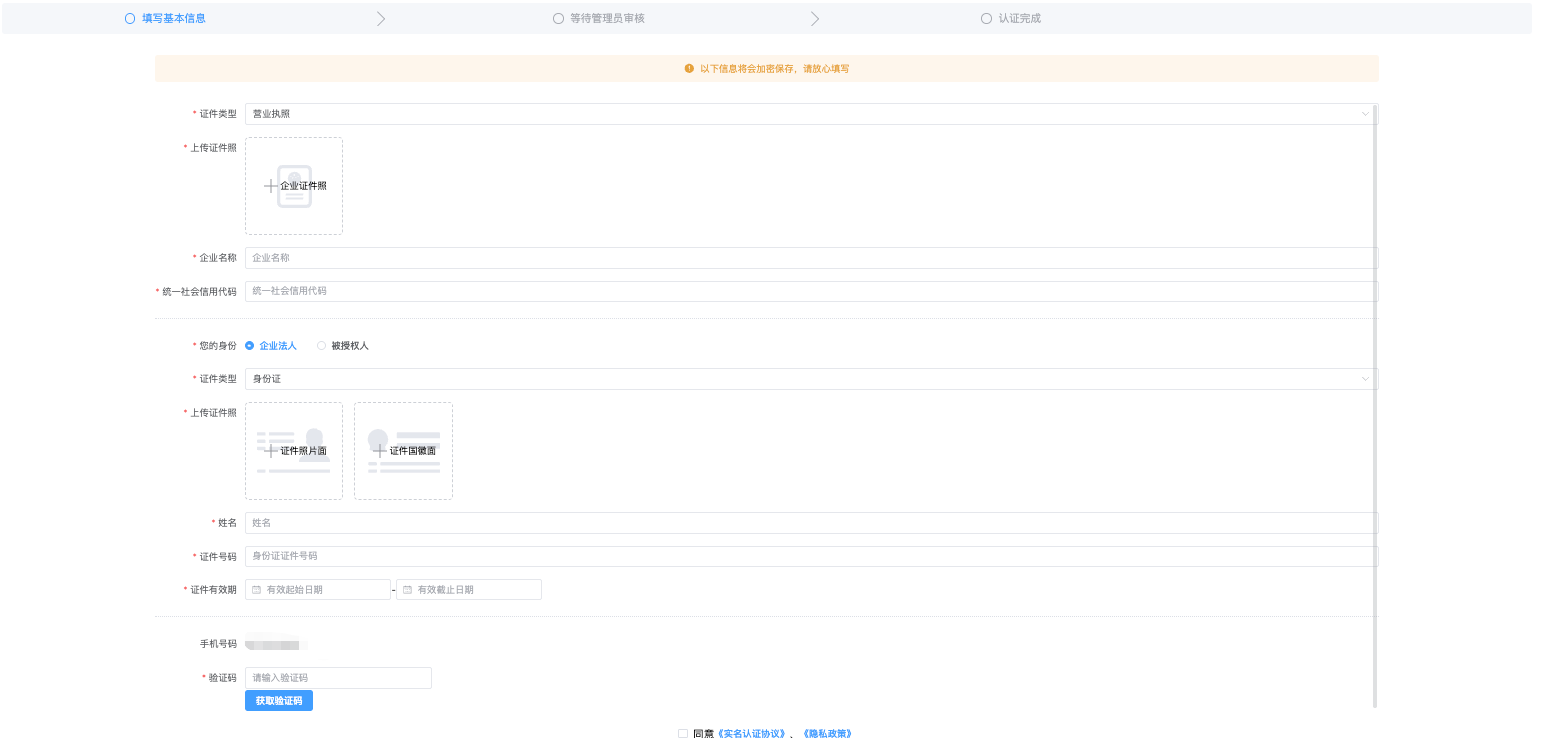
Task: Go to the 认证完成 step
Action: [x=1011, y=18]
